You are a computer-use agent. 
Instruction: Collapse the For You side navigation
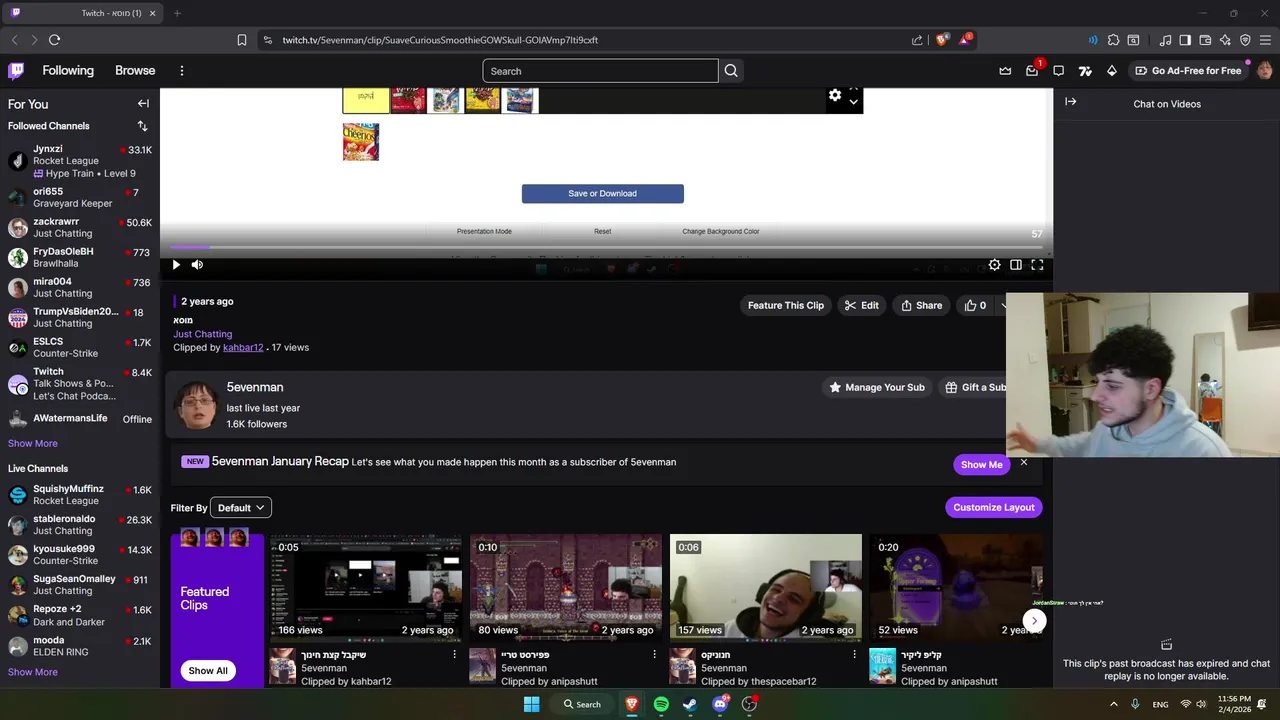[x=143, y=104]
